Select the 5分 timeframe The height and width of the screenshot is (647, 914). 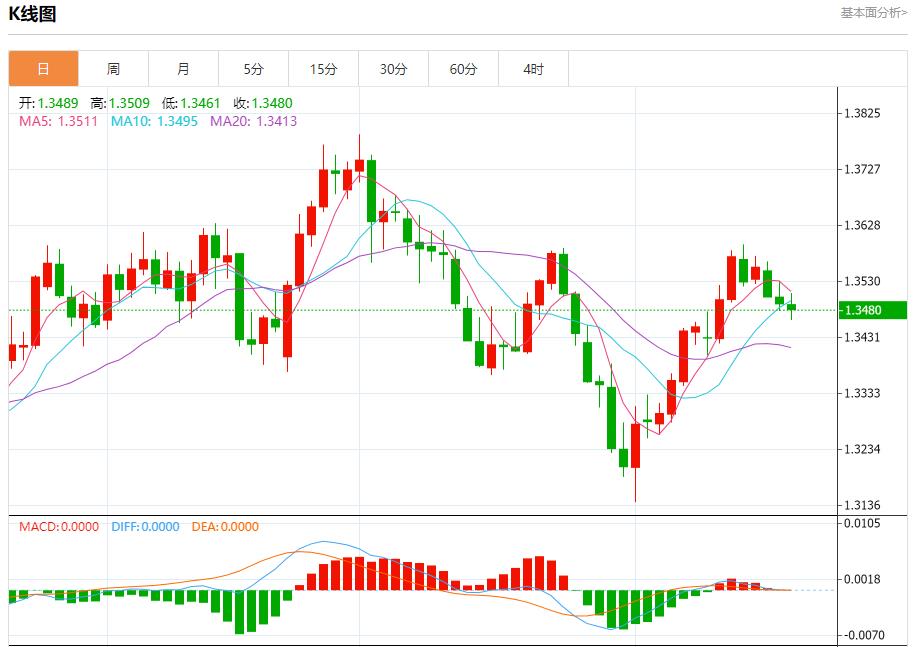[253, 68]
